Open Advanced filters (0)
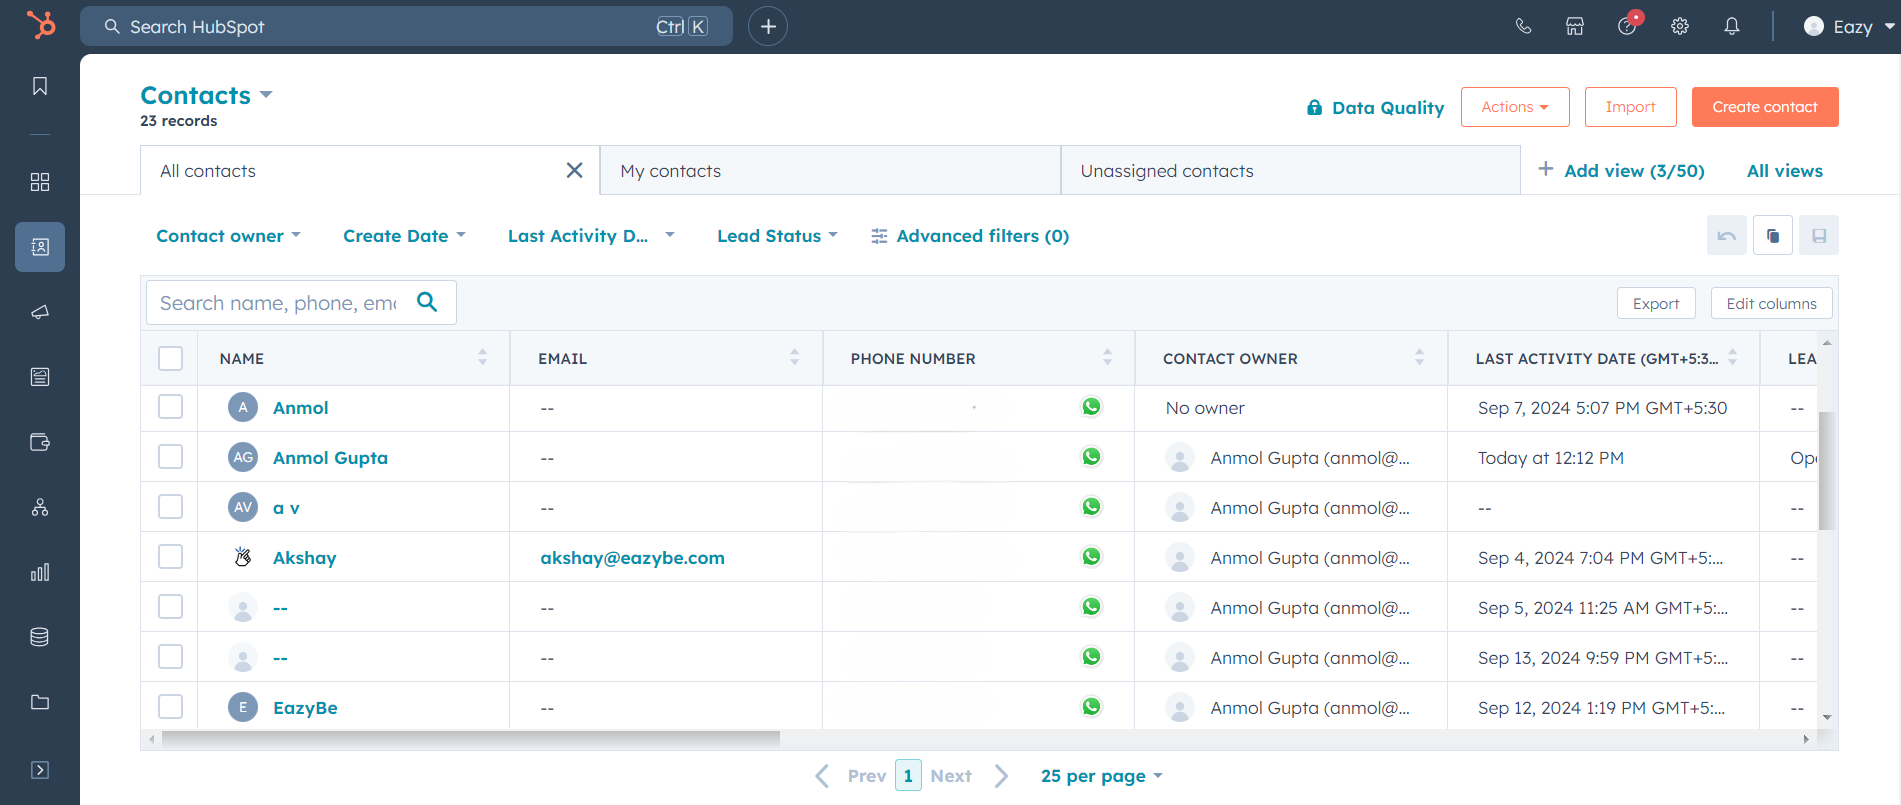Viewport: 1901px width, 805px height. tap(970, 236)
